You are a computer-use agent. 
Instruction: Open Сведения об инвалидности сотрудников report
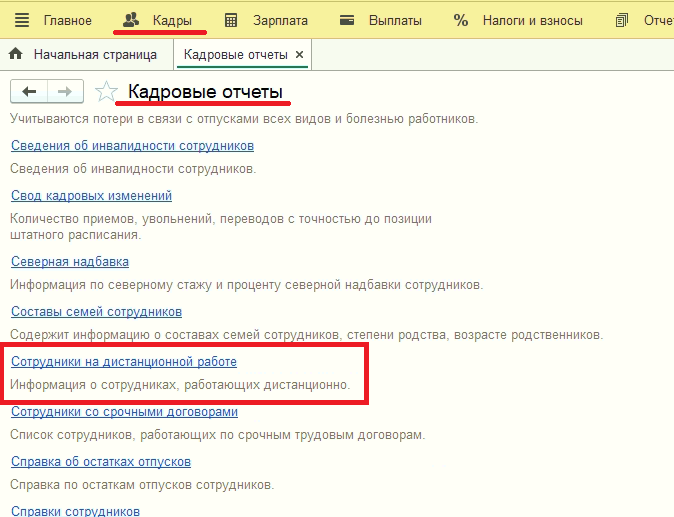(132, 146)
